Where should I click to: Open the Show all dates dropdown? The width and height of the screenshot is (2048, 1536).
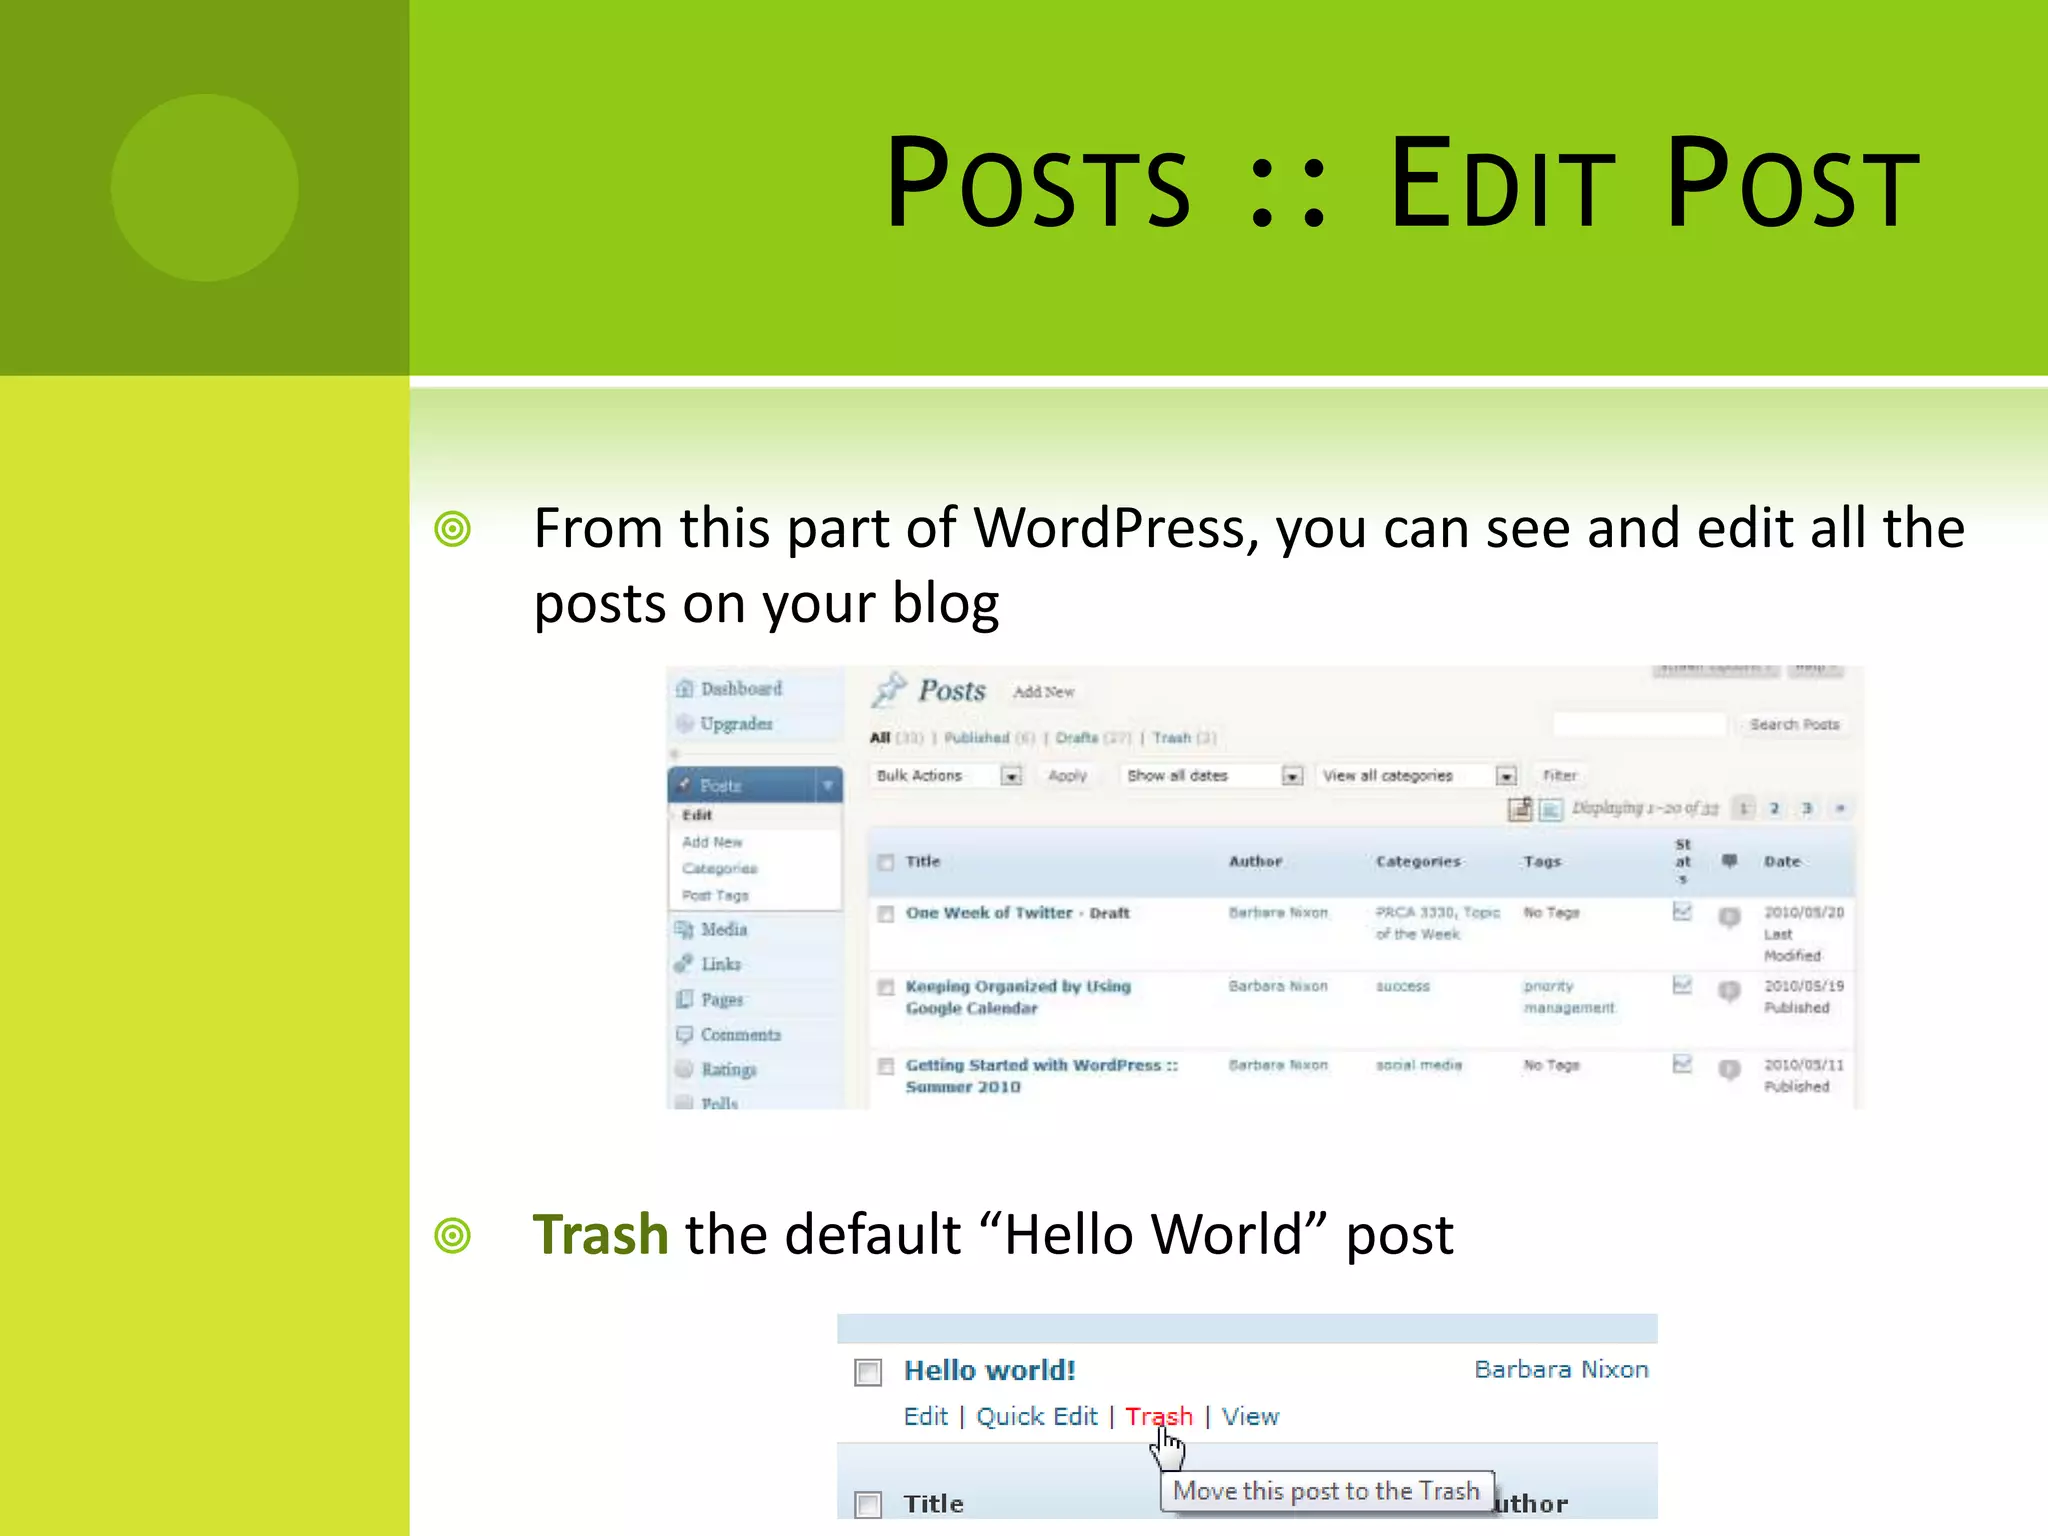pyautogui.click(x=1213, y=776)
